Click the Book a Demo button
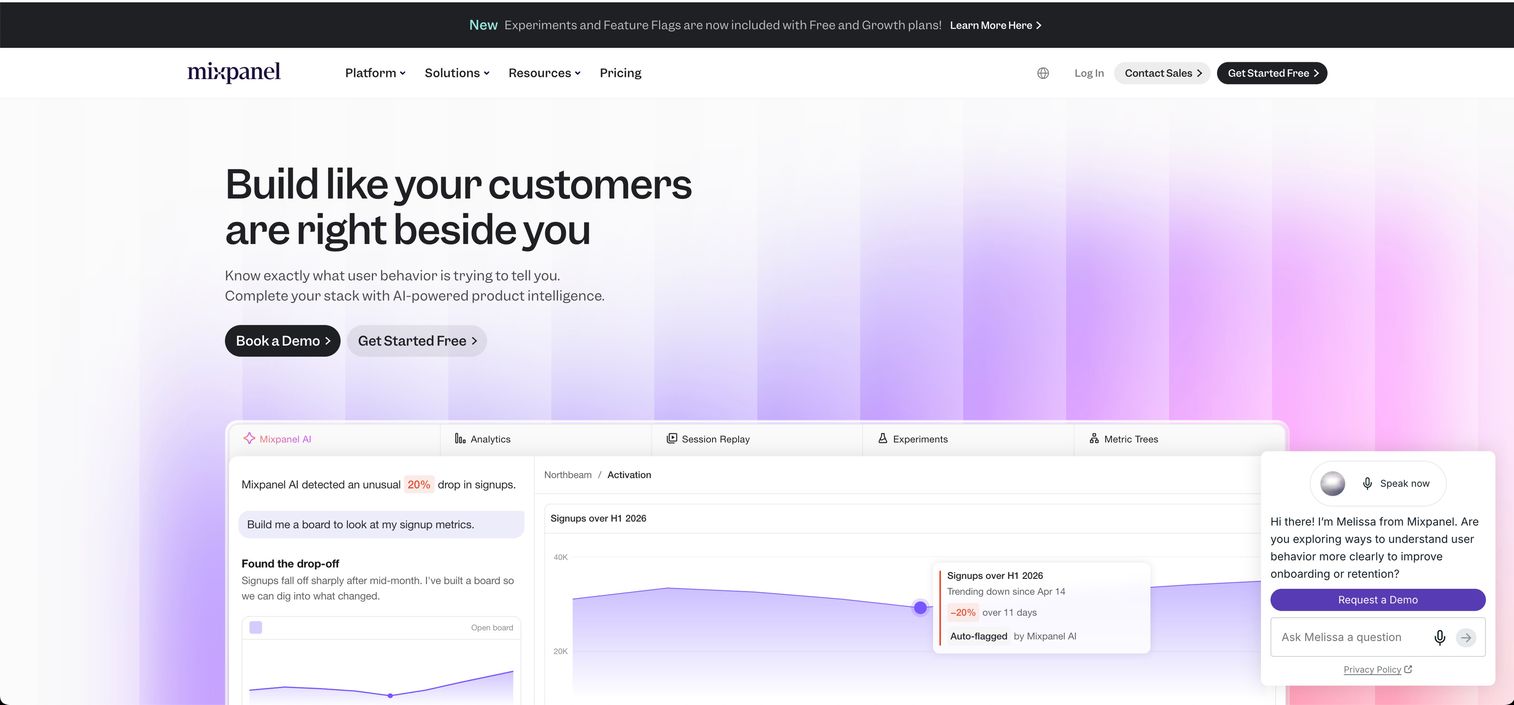This screenshot has width=1514, height=705. 283,341
